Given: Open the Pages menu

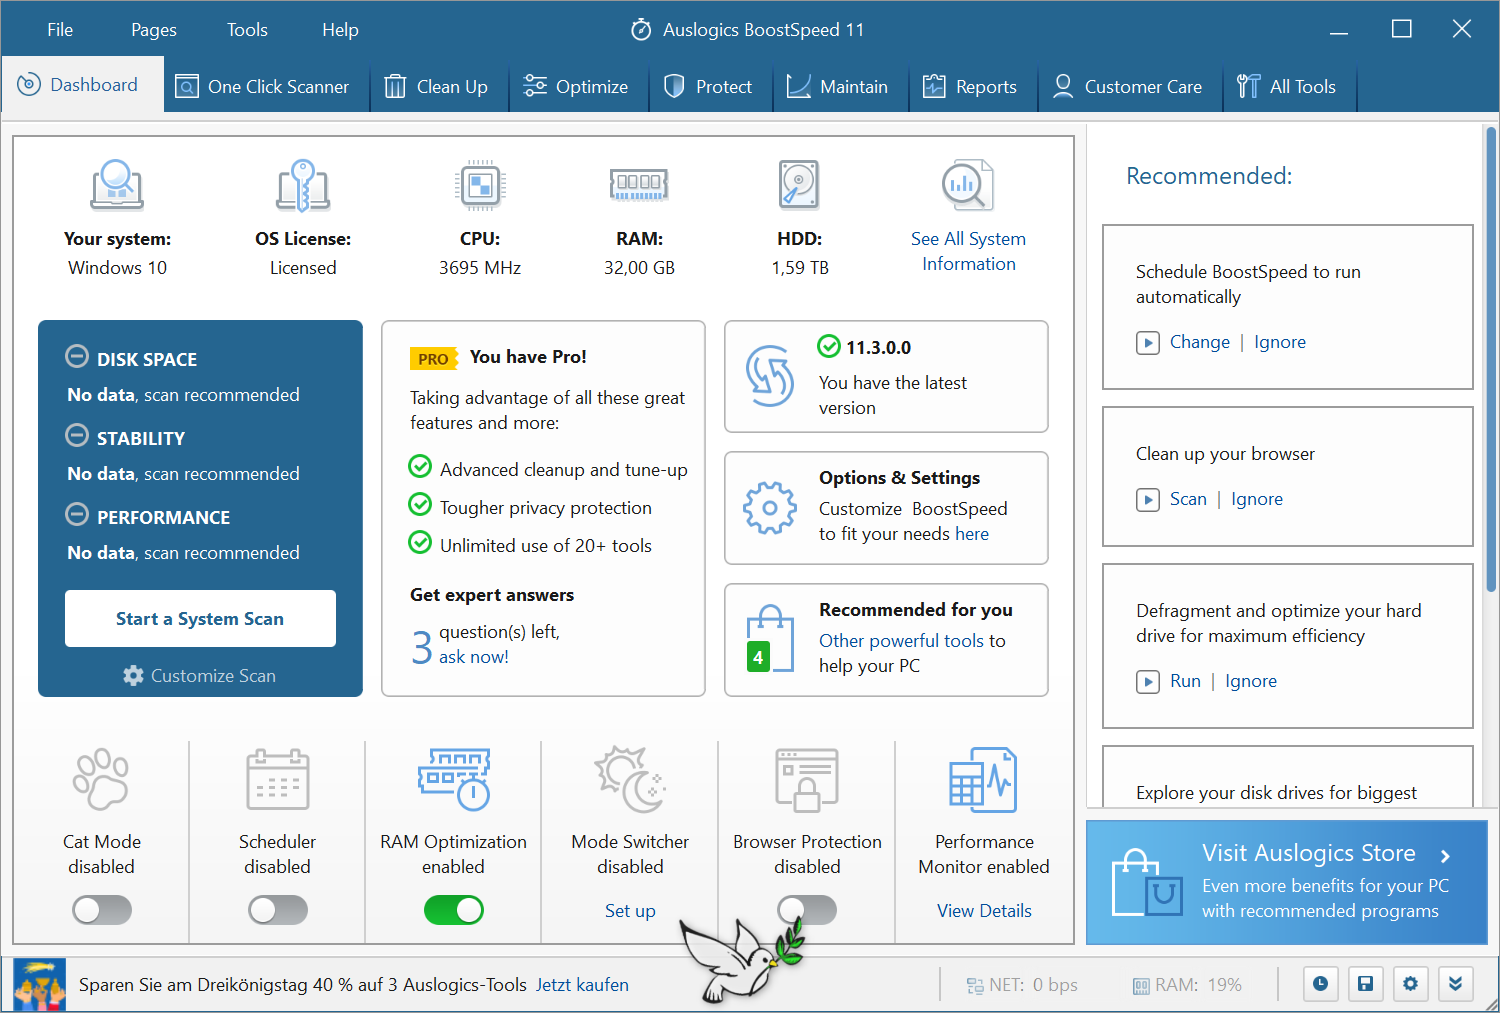Looking at the screenshot, I should point(154,30).
